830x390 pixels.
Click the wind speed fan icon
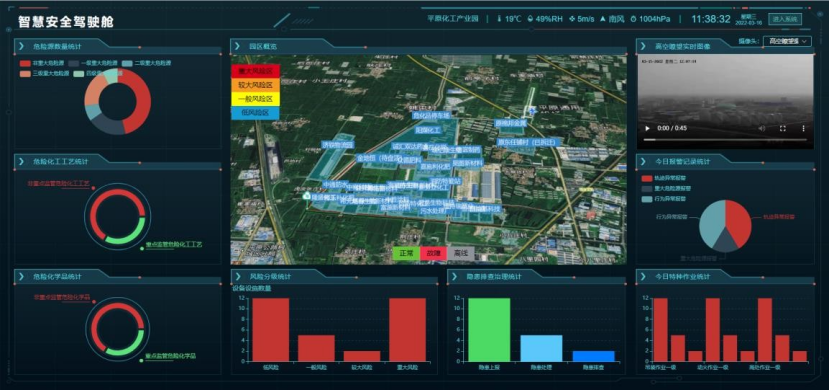(572, 19)
